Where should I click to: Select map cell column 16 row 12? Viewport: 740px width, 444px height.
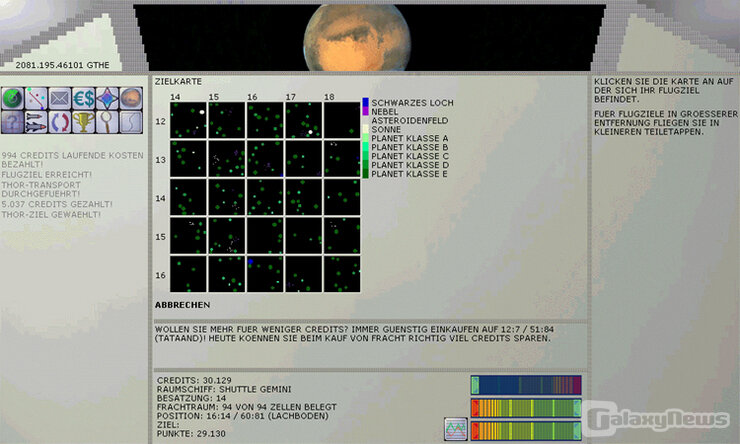coord(265,120)
